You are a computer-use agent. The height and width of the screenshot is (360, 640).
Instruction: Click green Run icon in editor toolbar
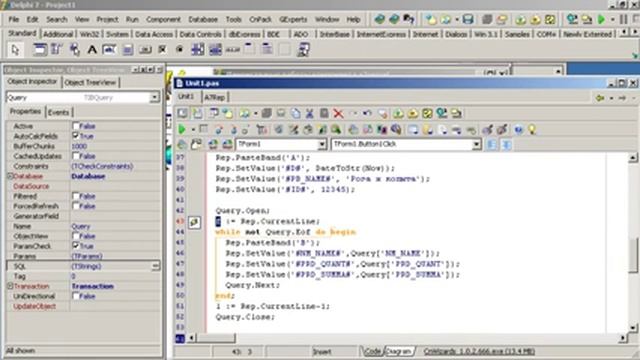[182, 130]
